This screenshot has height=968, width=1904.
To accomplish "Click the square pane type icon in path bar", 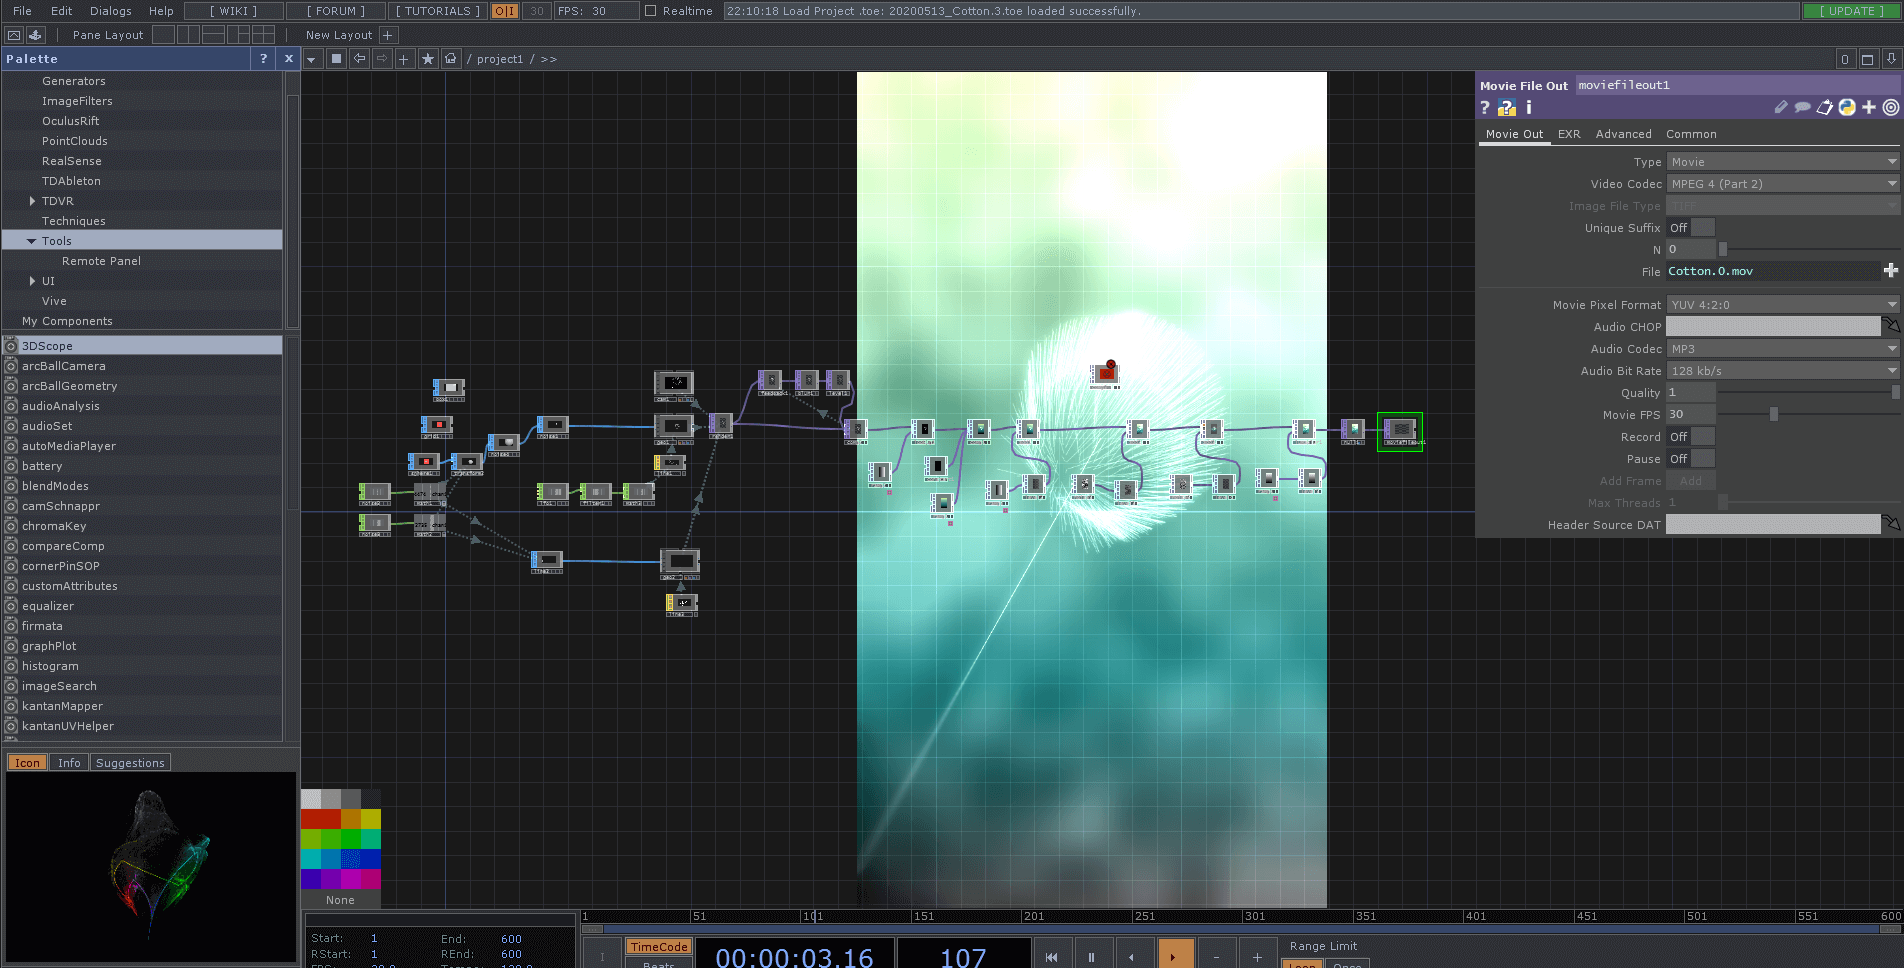I will tap(336, 59).
